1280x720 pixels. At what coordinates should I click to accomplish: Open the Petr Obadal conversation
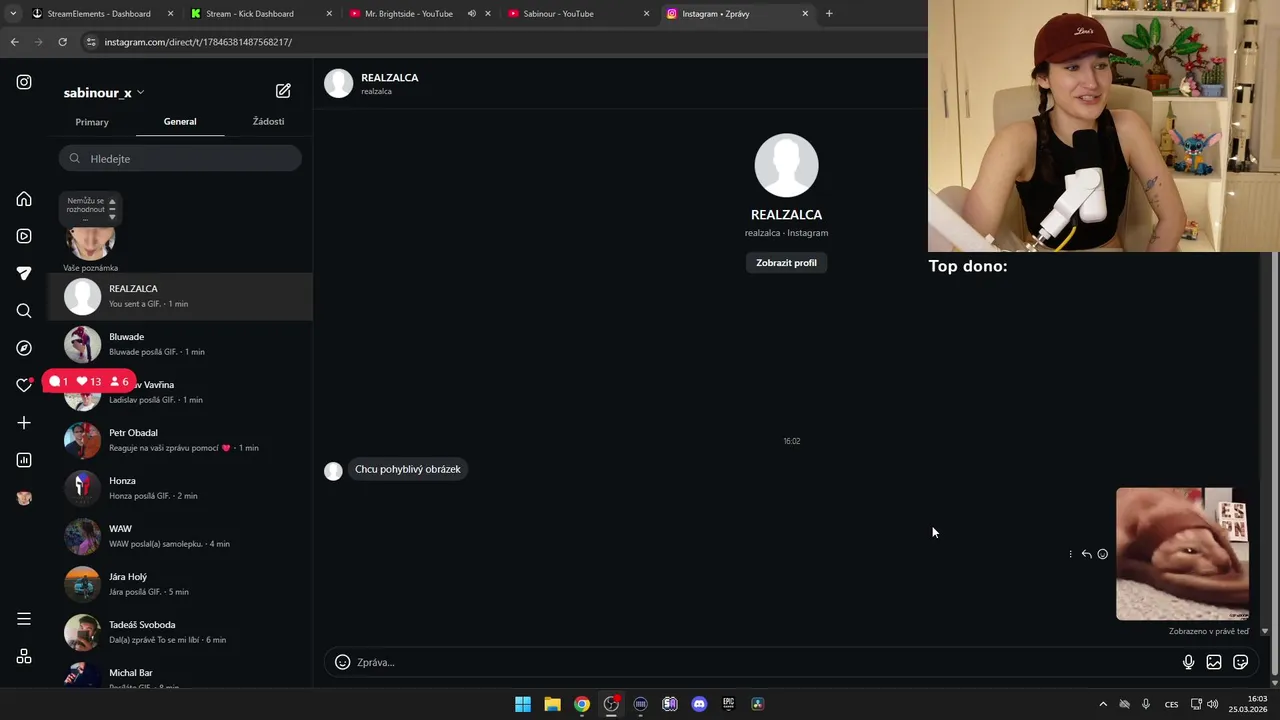point(180,440)
